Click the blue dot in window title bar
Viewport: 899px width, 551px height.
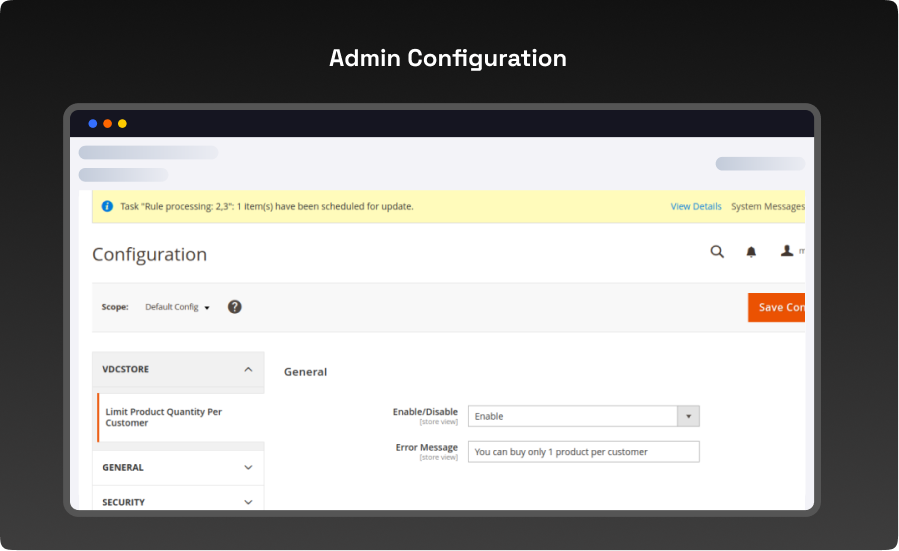tap(93, 124)
